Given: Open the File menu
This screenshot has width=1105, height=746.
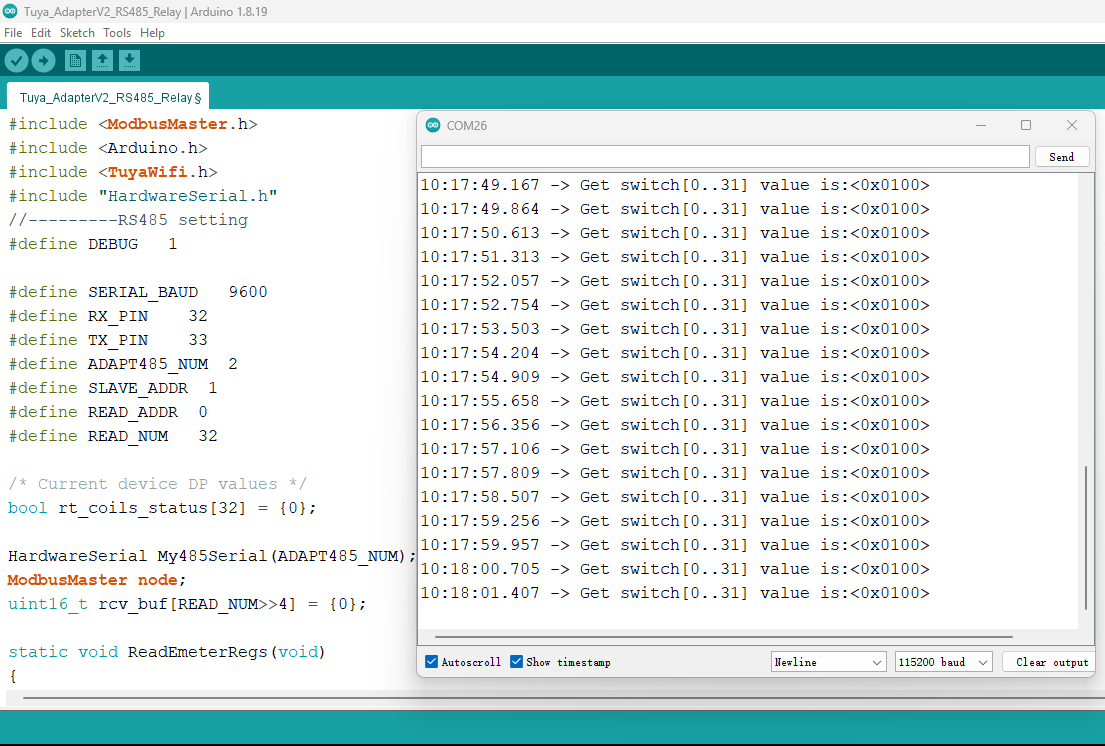Looking at the screenshot, I should (13, 33).
